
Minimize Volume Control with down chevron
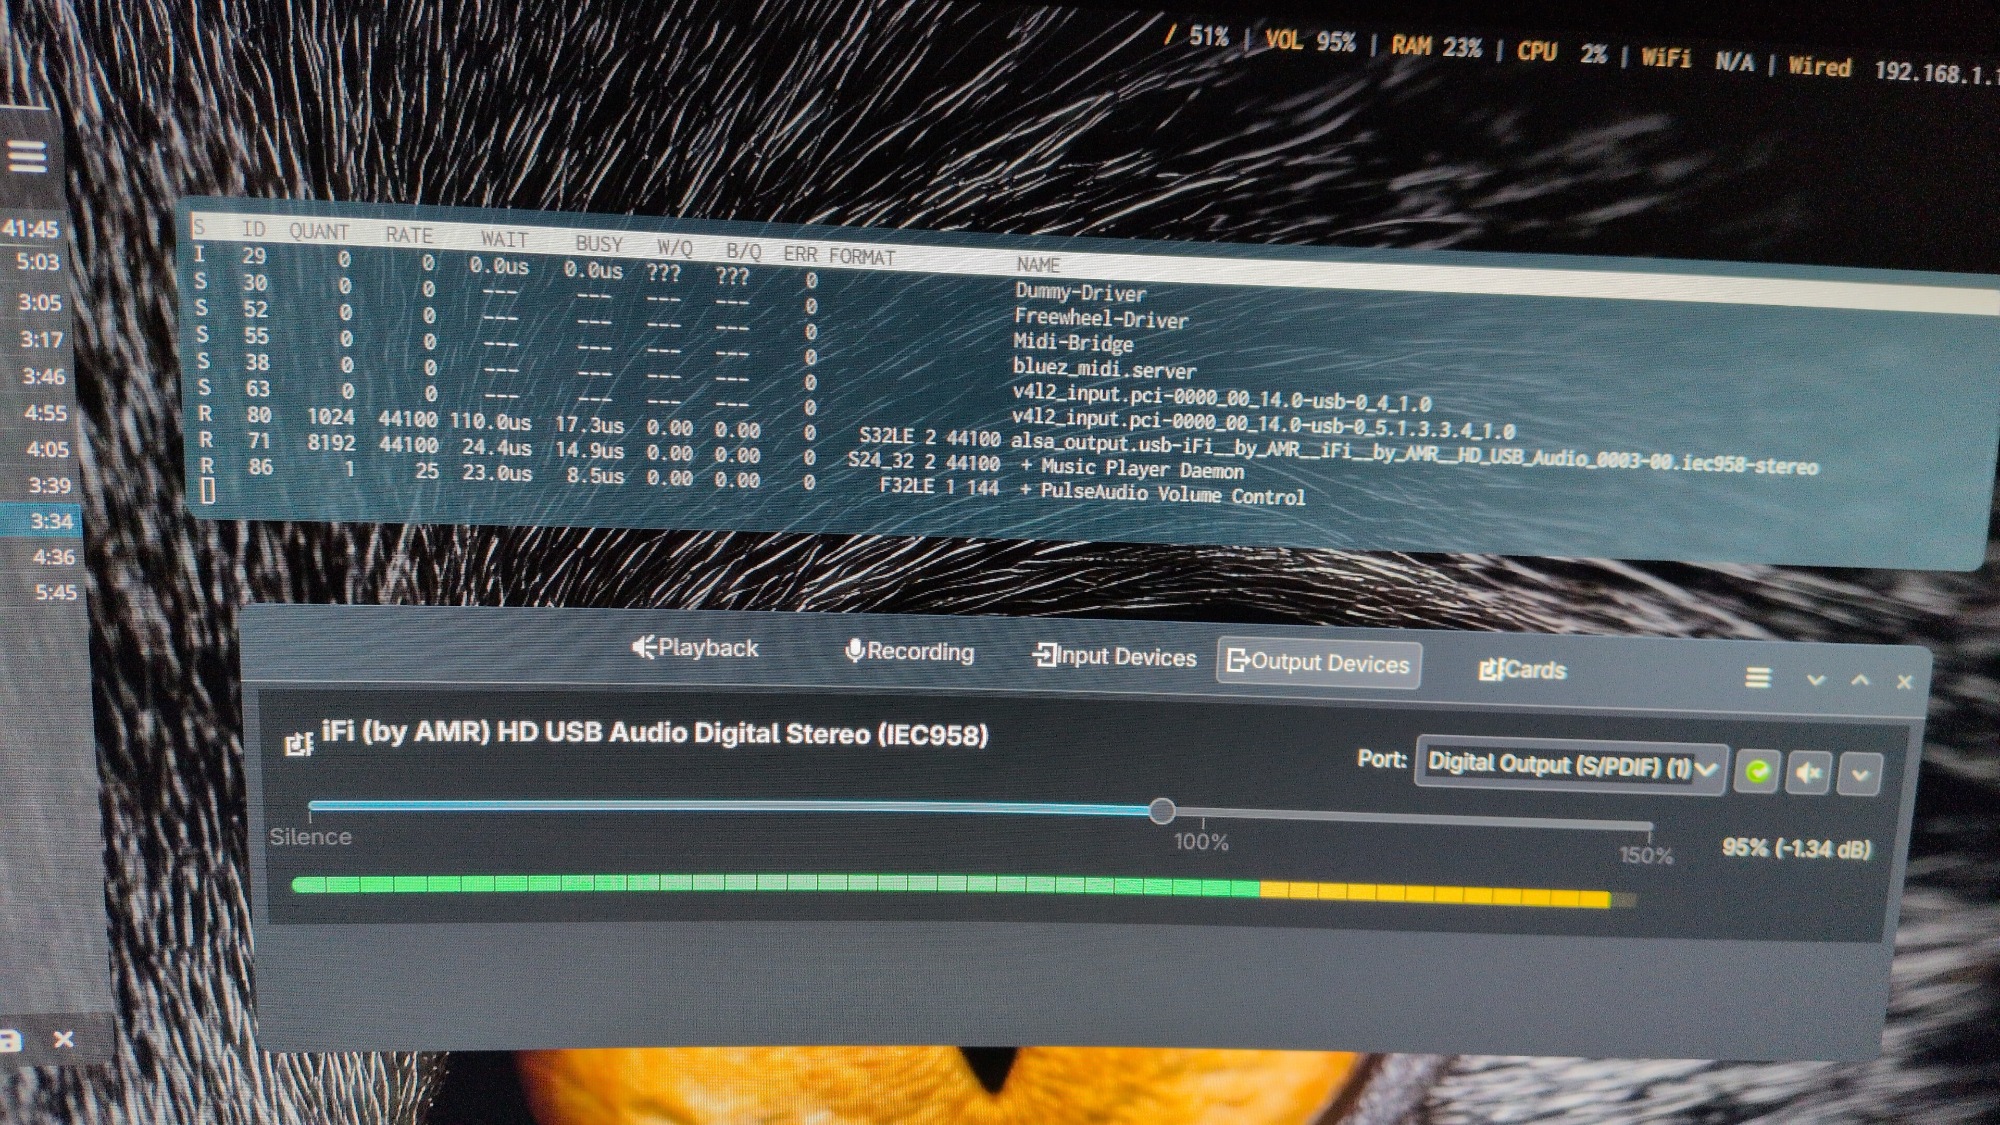tap(1816, 680)
